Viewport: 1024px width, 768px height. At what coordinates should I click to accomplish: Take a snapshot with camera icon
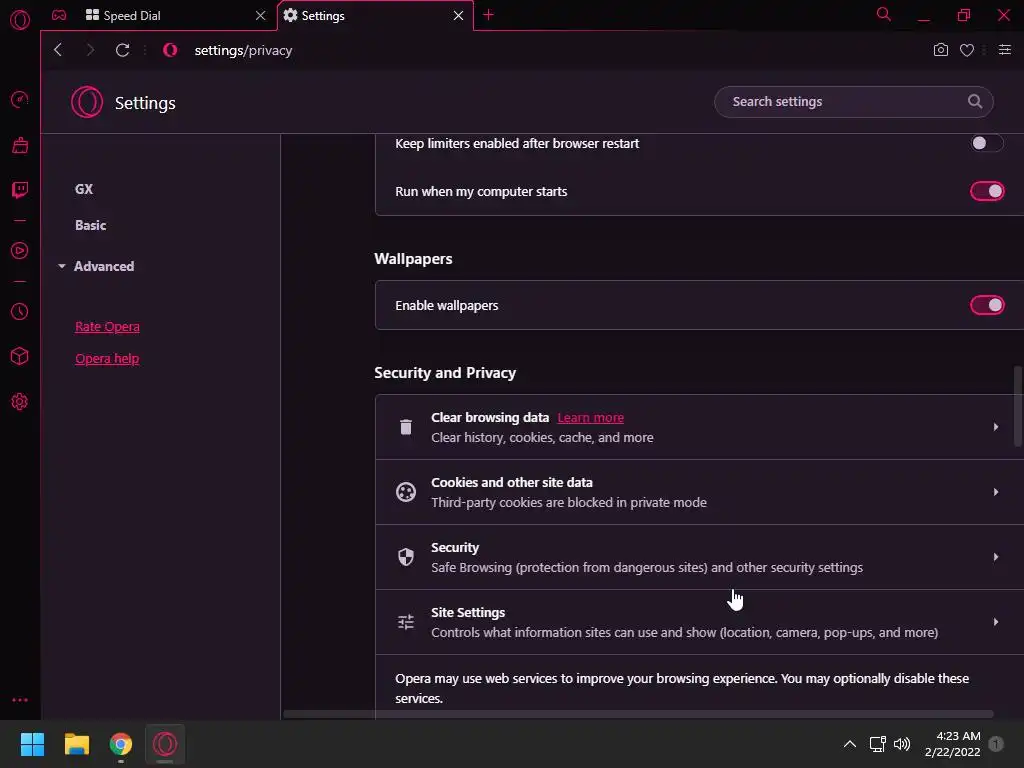pyautogui.click(x=940, y=50)
